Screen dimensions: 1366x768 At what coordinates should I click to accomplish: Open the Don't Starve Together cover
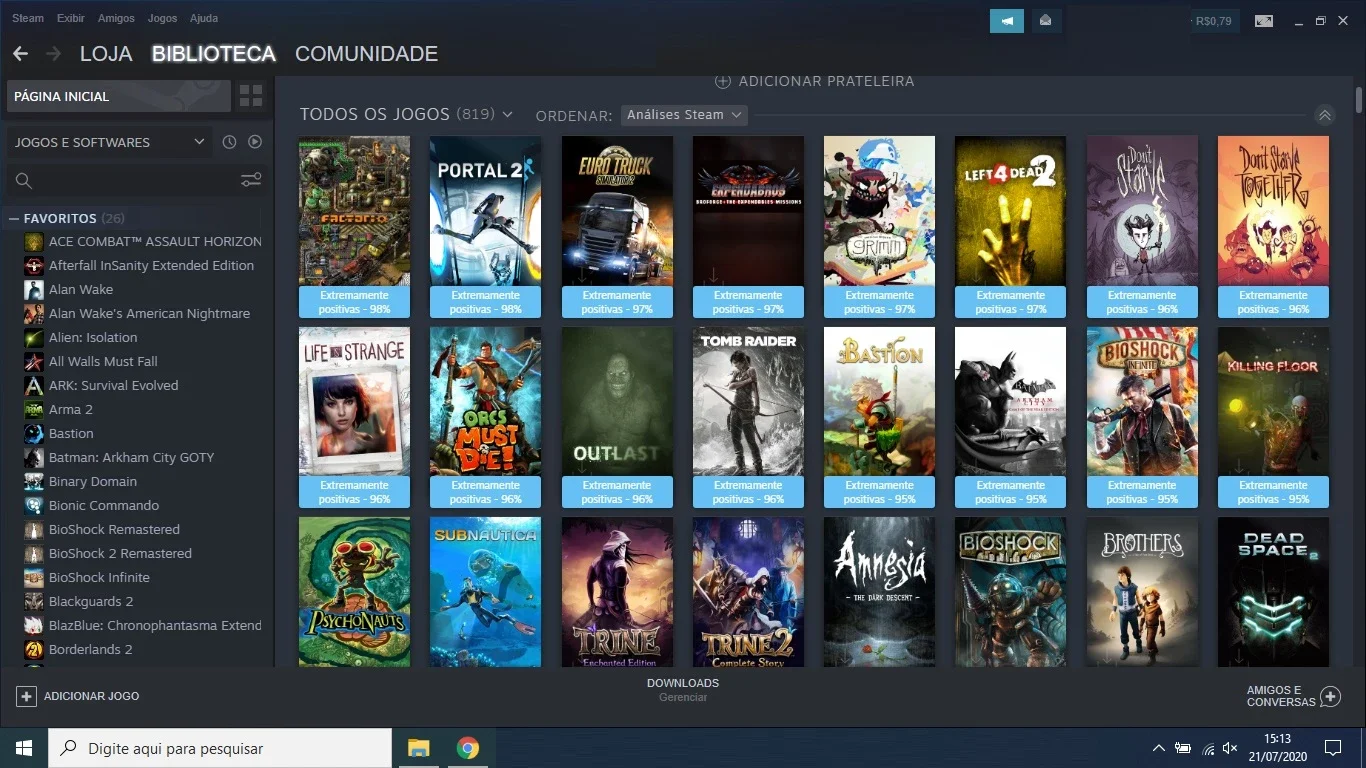tap(1273, 211)
